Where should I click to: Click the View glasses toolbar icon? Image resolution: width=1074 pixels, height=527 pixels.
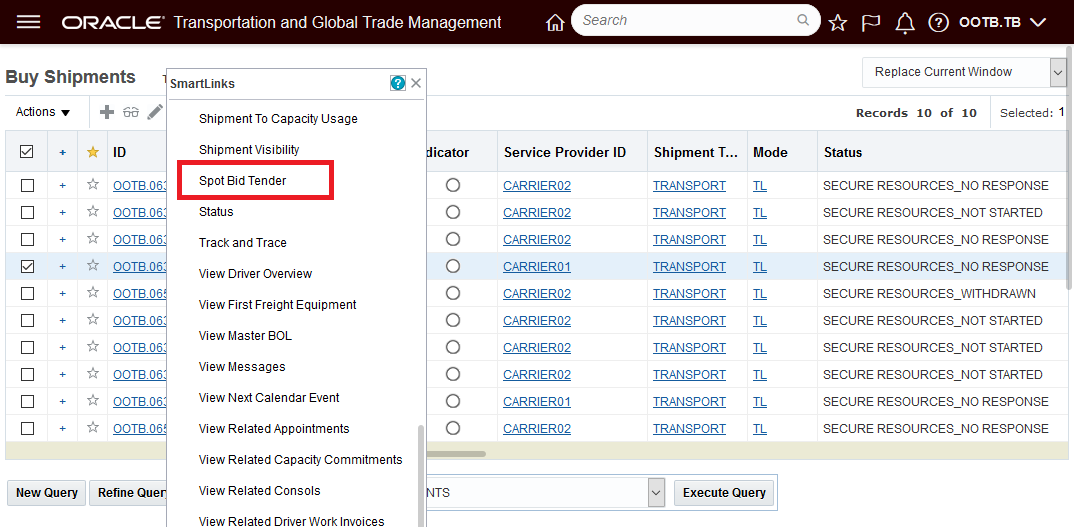[131, 112]
